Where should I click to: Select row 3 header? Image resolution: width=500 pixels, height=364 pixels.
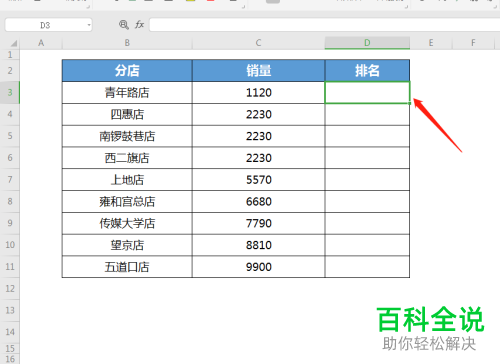10,92
